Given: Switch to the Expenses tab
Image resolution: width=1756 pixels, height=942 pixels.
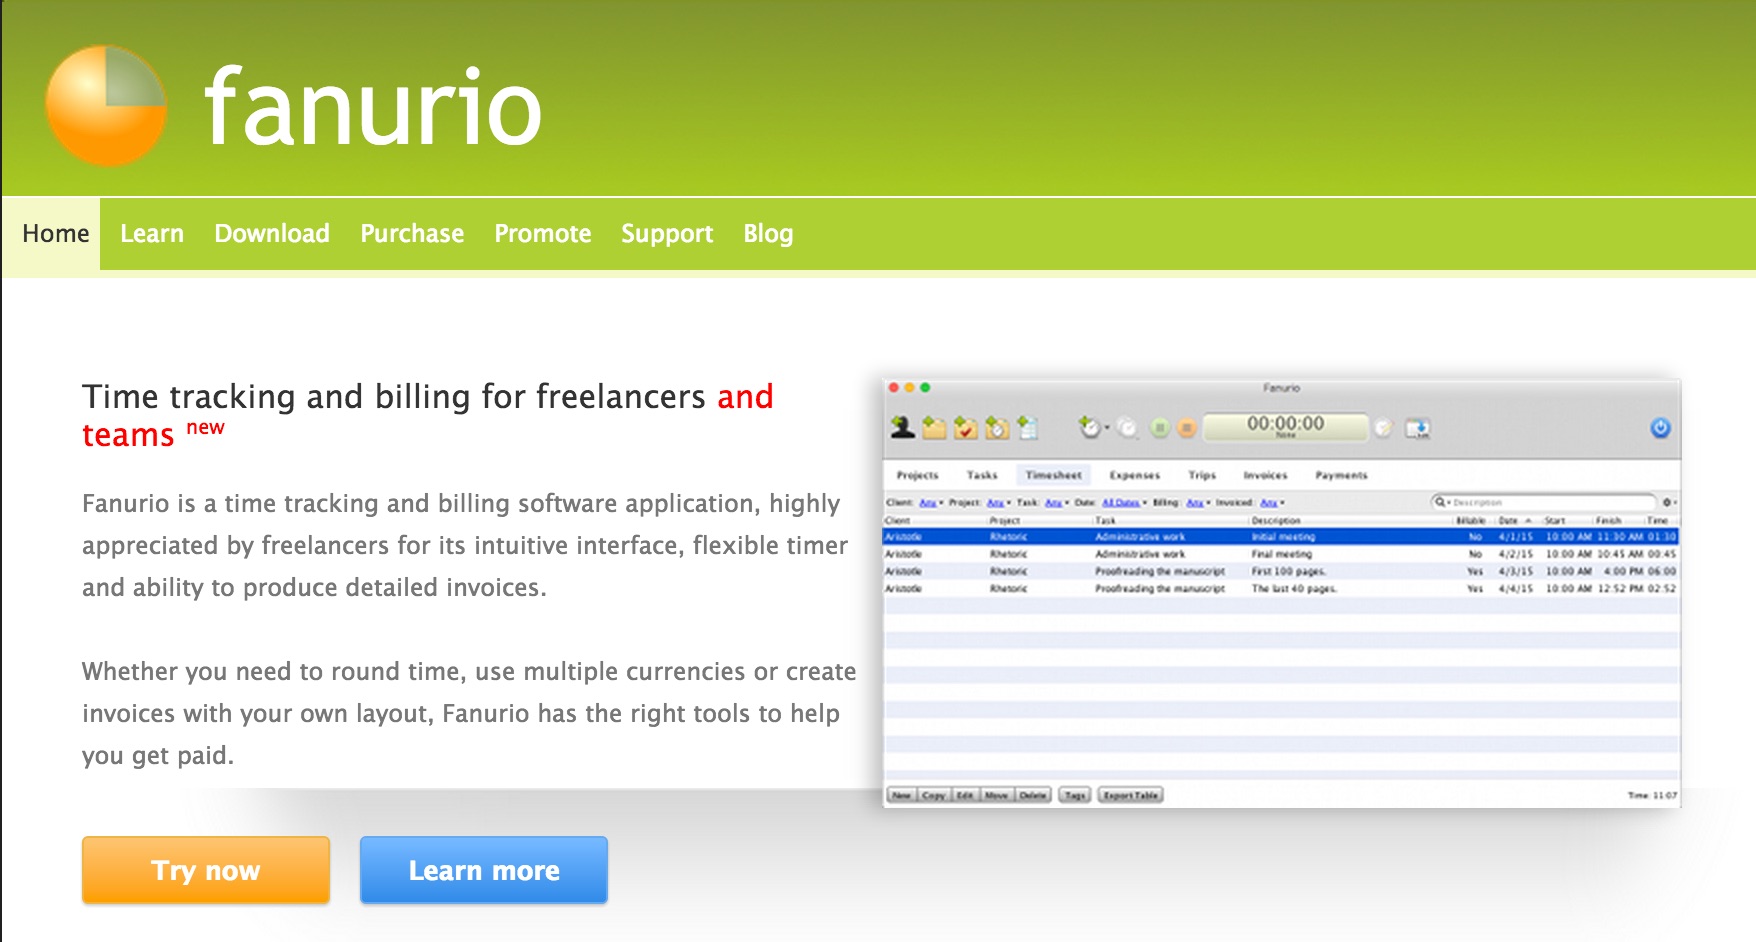Looking at the screenshot, I should pos(1134,476).
